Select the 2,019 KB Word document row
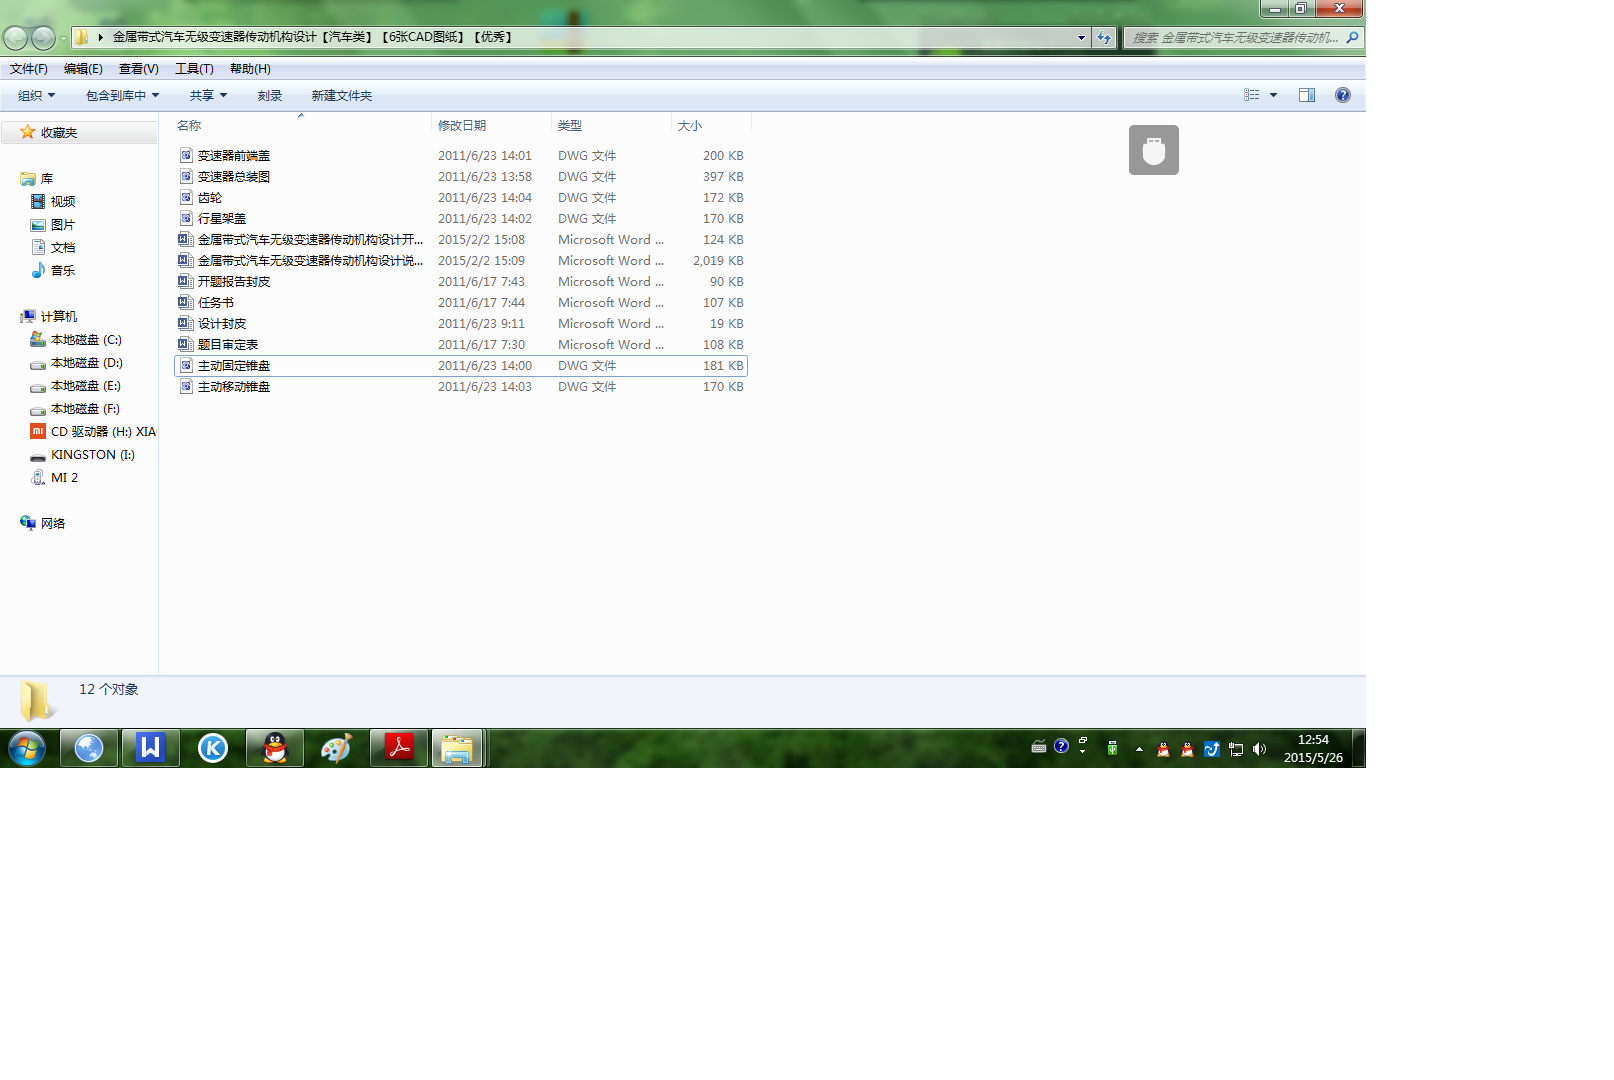This screenshot has height=1080, width=1614. click(x=461, y=260)
